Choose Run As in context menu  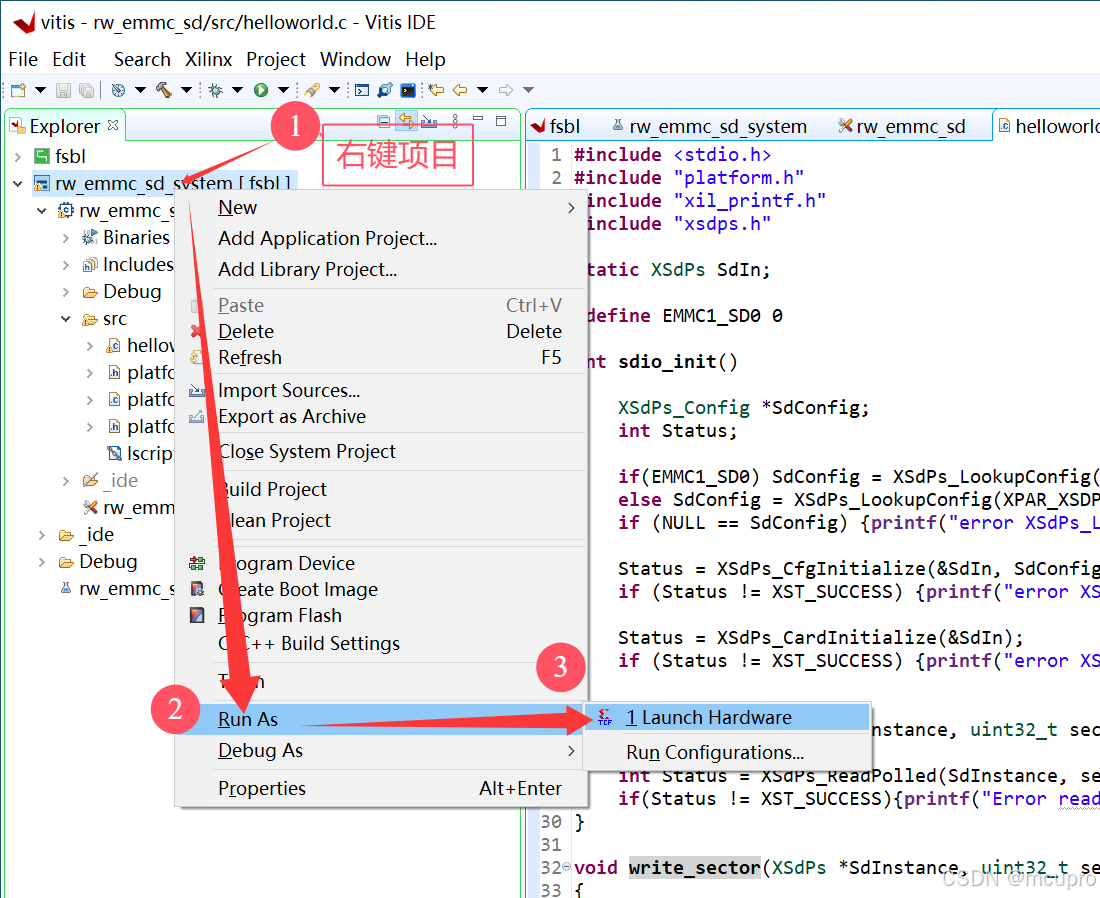pos(380,719)
